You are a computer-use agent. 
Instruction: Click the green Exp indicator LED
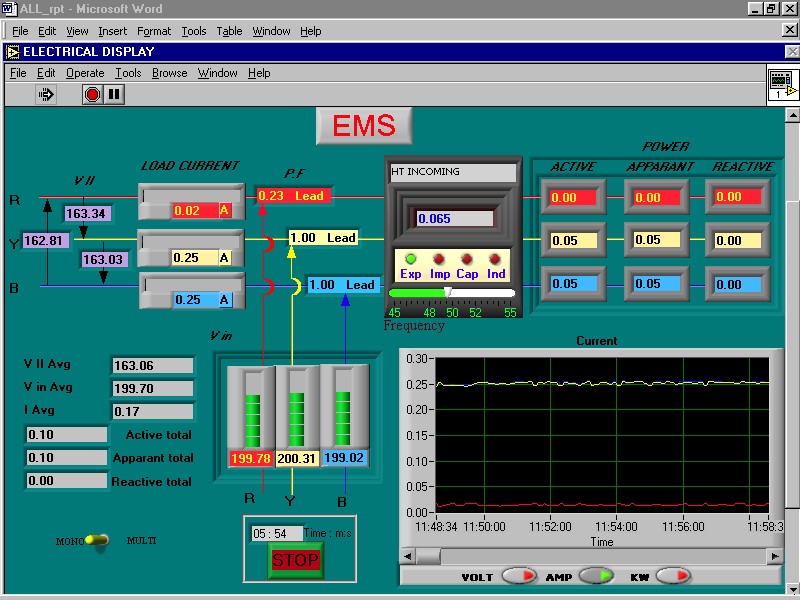coord(410,259)
